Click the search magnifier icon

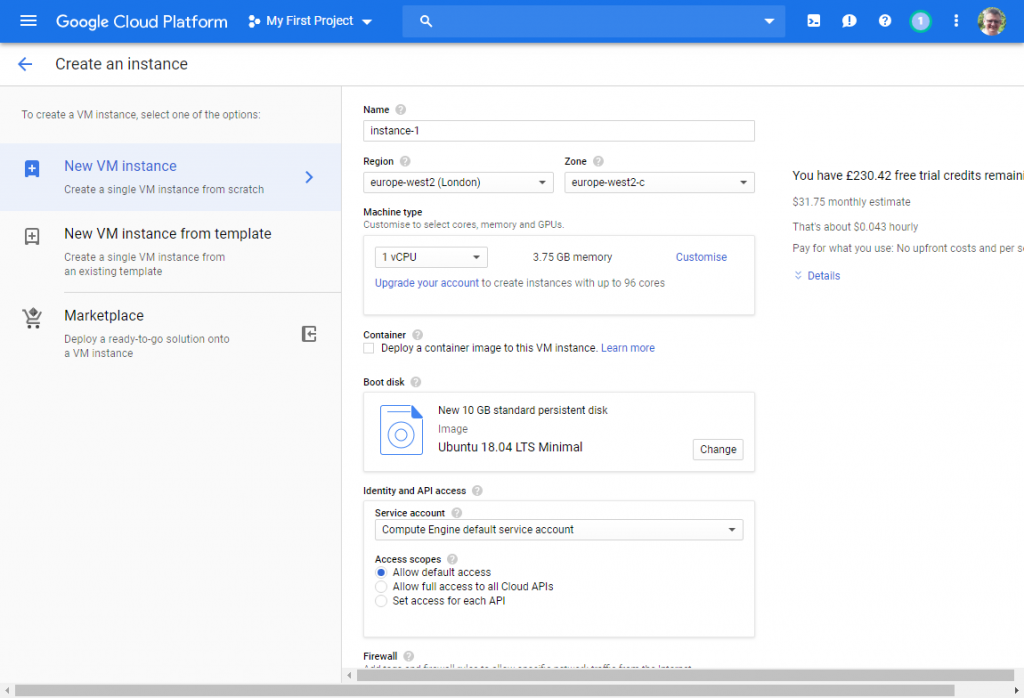tap(426, 21)
